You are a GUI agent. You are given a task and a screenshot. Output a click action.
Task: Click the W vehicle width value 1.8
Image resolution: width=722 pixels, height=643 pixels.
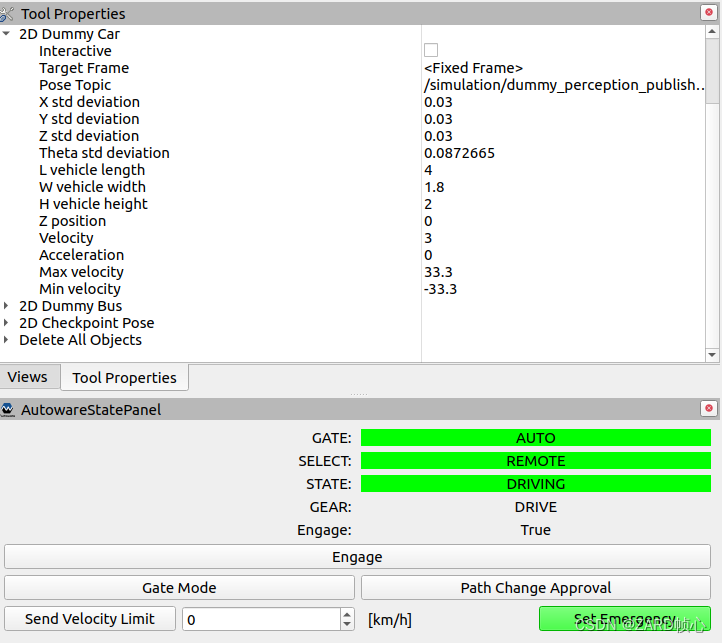coord(434,187)
